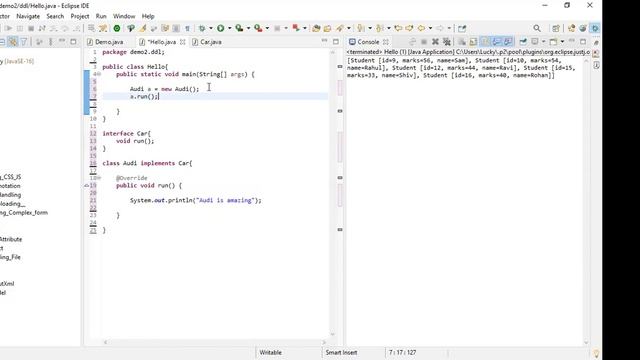The width and height of the screenshot is (640, 360).
Task: Open the Run menu
Action: (101, 16)
